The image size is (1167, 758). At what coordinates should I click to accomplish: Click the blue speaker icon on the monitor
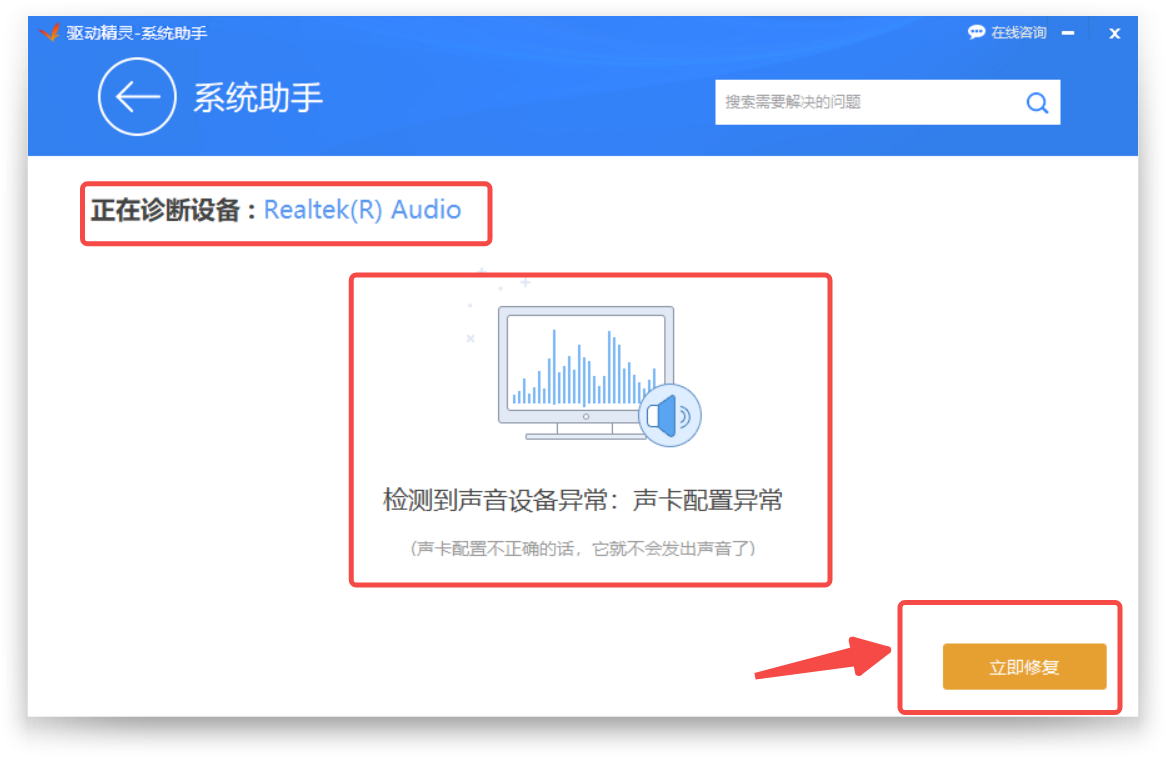[669, 414]
